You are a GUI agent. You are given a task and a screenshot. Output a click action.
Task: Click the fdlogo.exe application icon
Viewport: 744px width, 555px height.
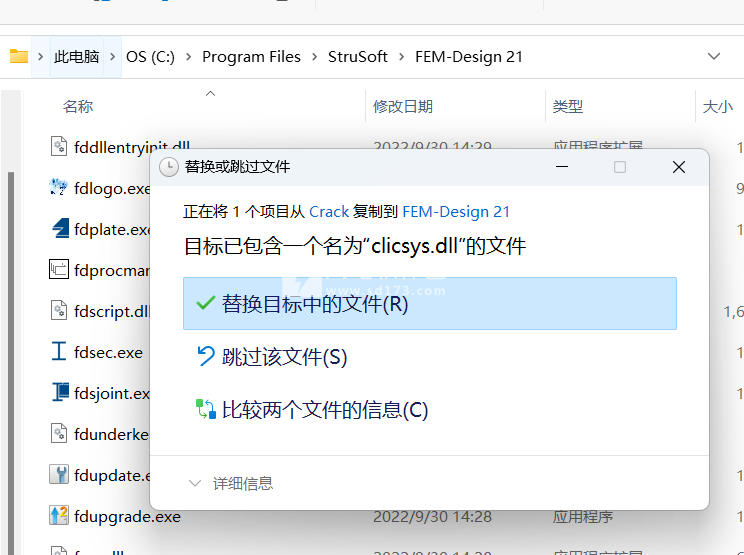coord(59,187)
